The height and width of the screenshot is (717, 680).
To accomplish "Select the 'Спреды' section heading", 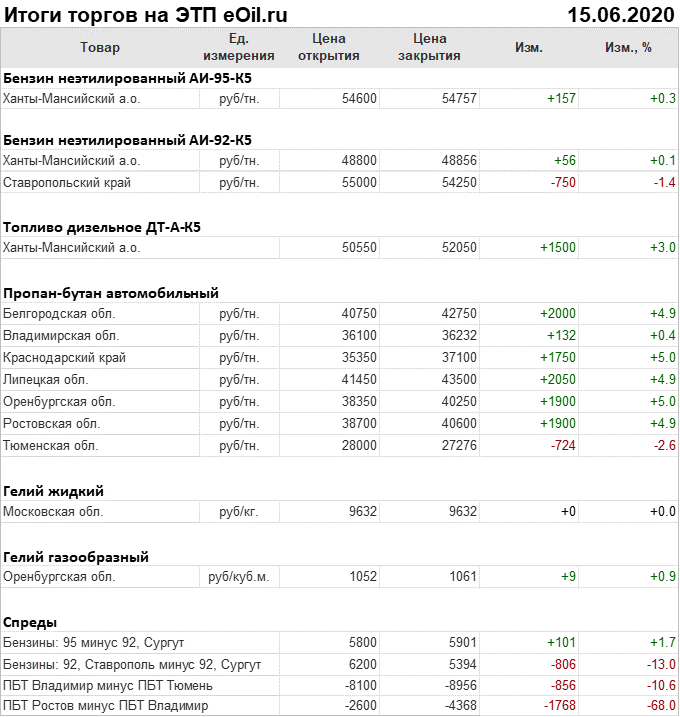I will coord(31,621).
